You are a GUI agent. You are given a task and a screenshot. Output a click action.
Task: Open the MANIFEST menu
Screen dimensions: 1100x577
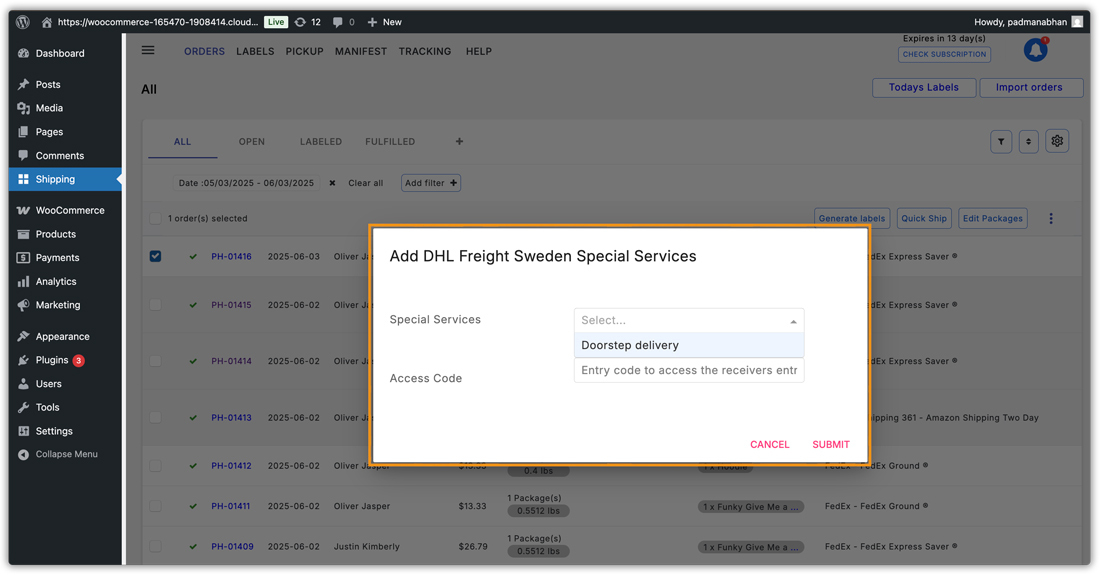pos(361,51)
